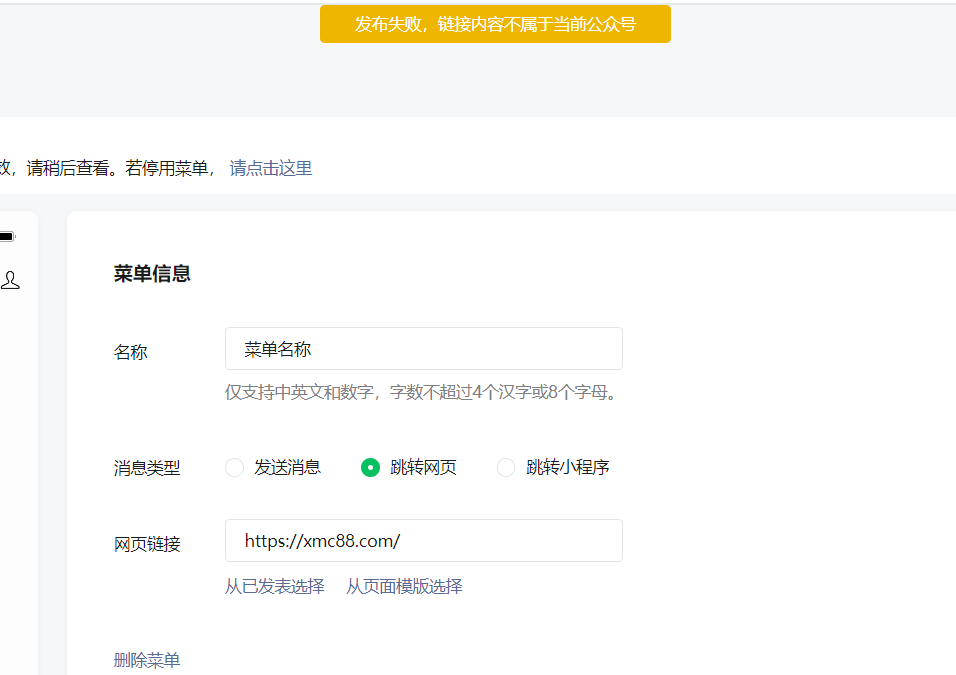956x675 pixels.
Task: Click the battery icon in phone preview
Action: (x=7, y=237)
